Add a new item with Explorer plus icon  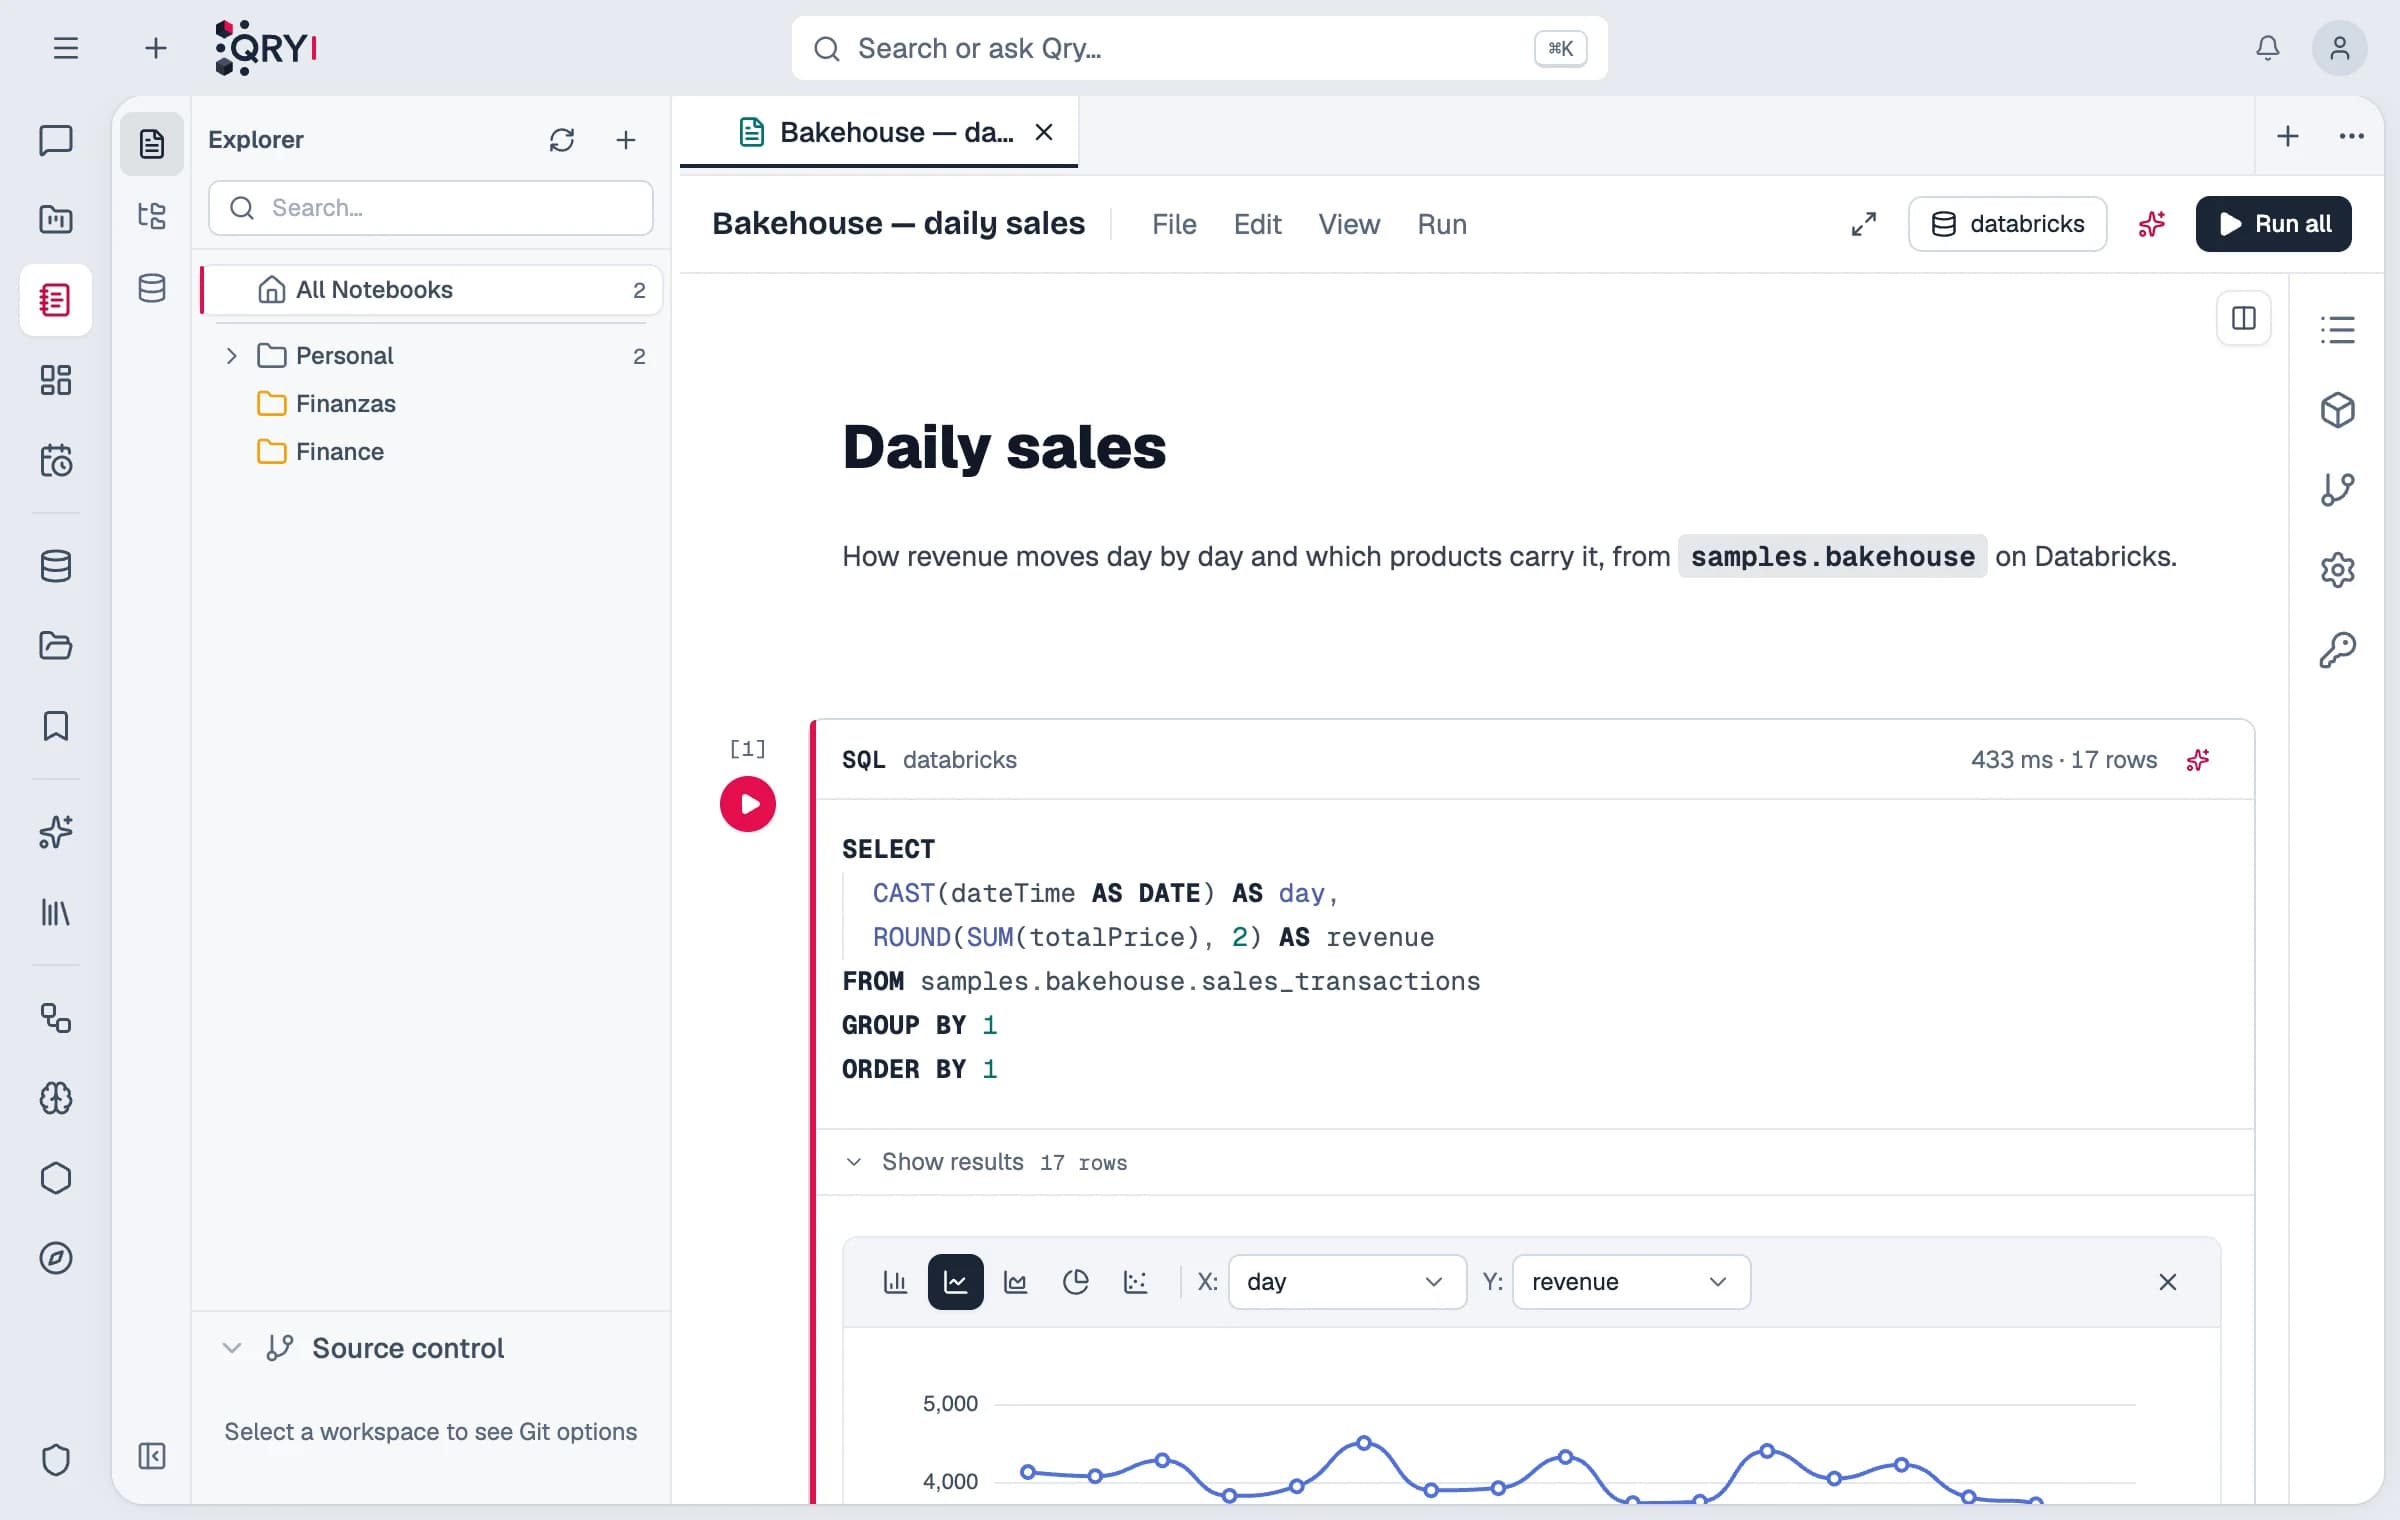(x=626, y=140)
